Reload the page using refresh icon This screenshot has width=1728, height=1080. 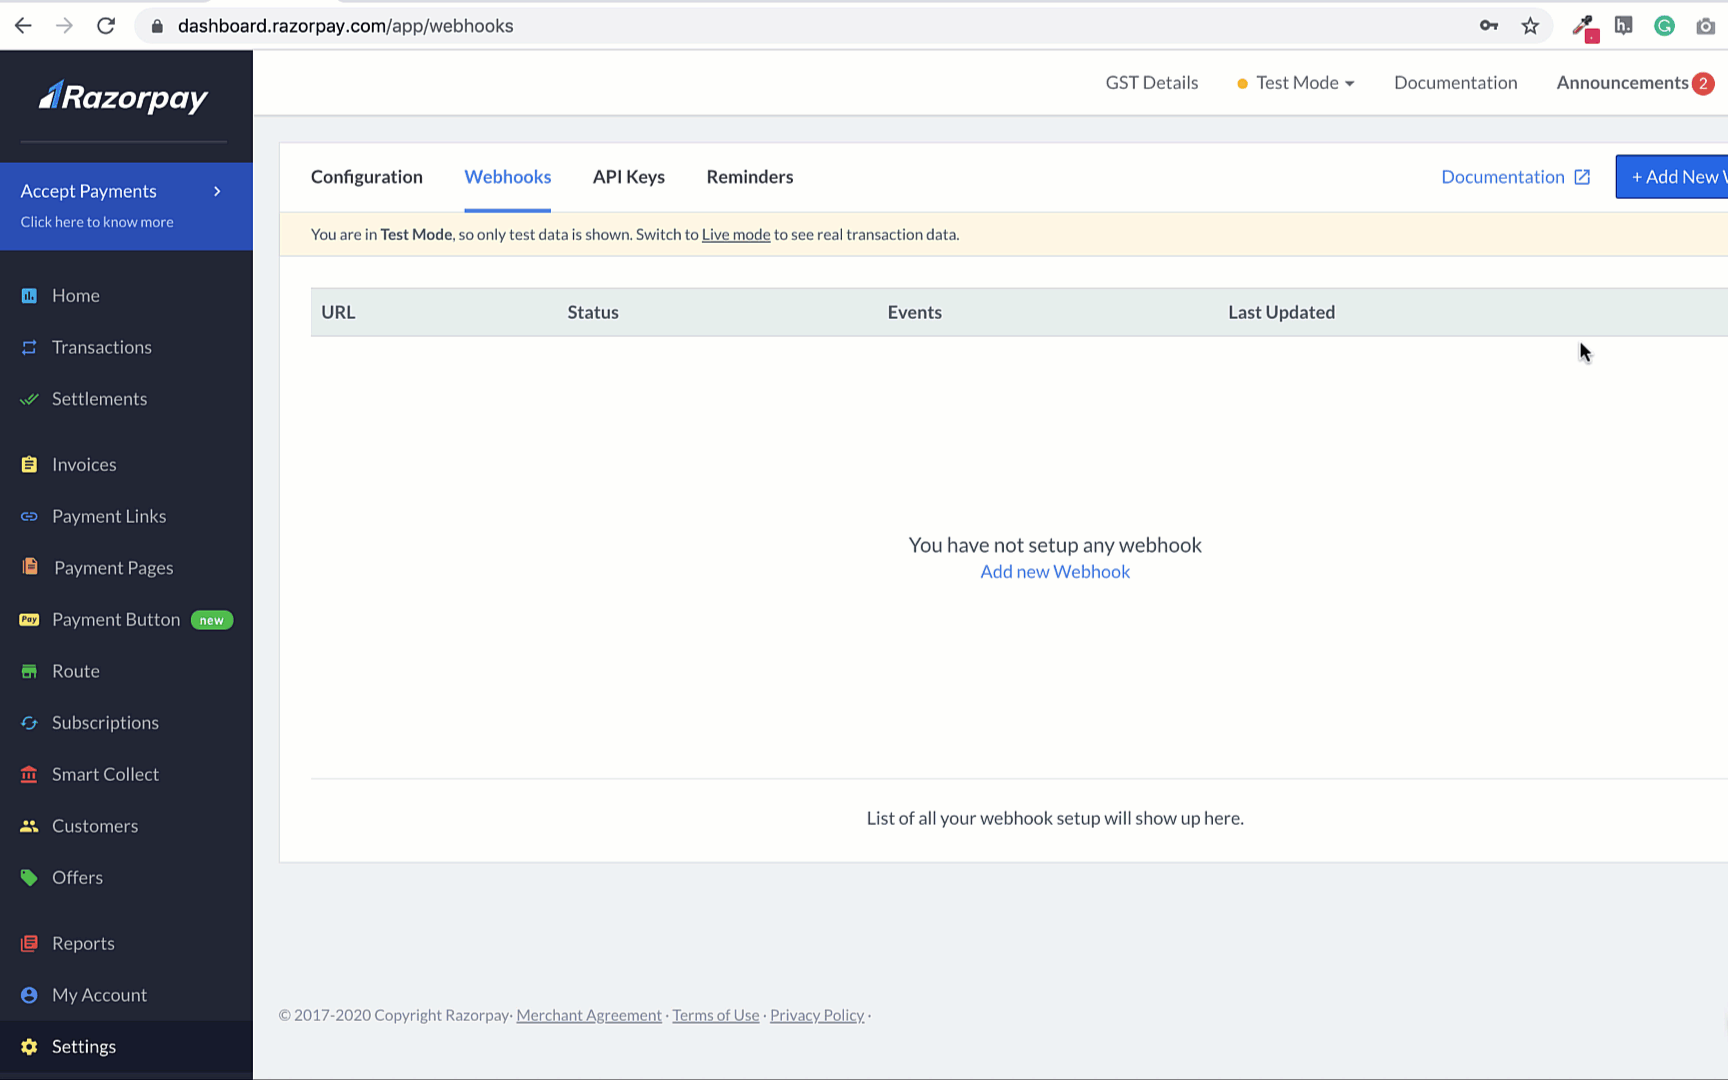[106, 26]
